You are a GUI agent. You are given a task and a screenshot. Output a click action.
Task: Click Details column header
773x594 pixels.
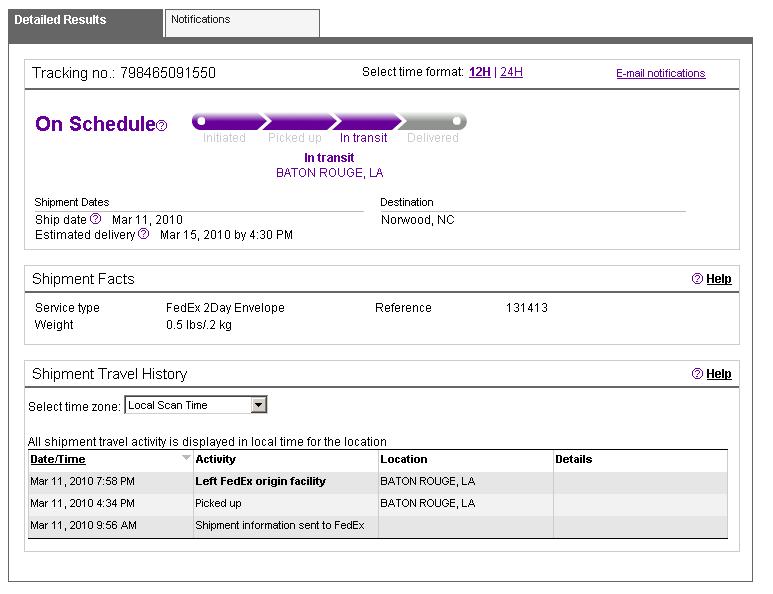(573, 459)
